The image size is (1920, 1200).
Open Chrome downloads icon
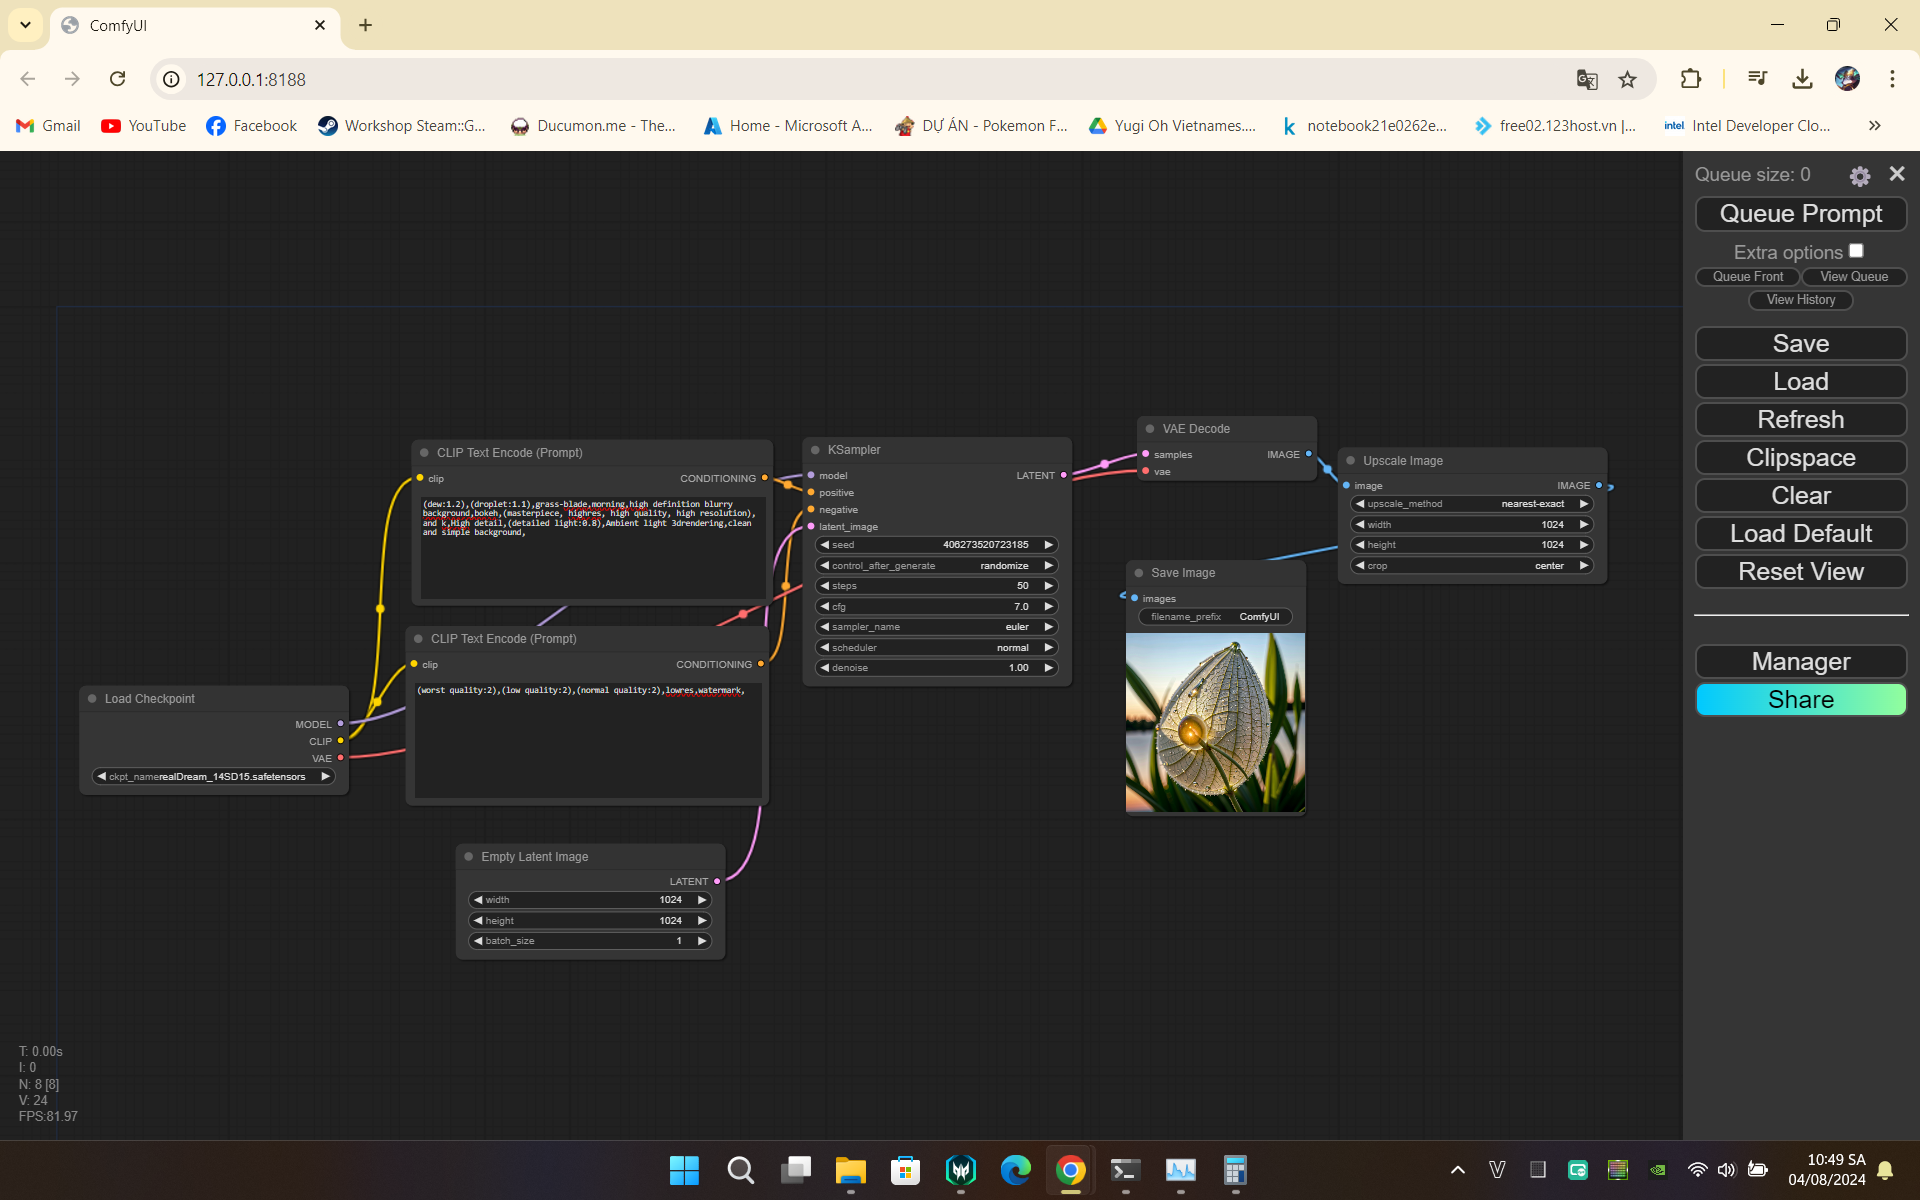1802,79
